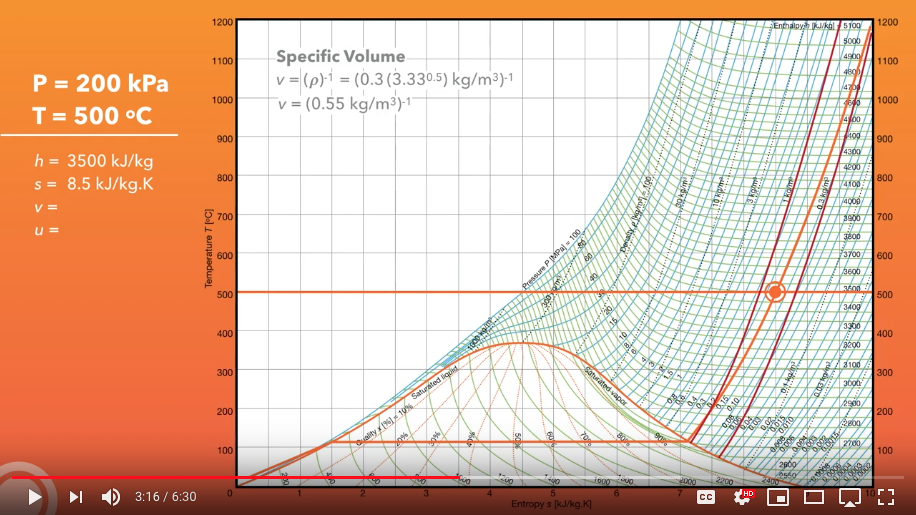
Task: Open the cast to screen icon
Action: click(x=850, y=497)
